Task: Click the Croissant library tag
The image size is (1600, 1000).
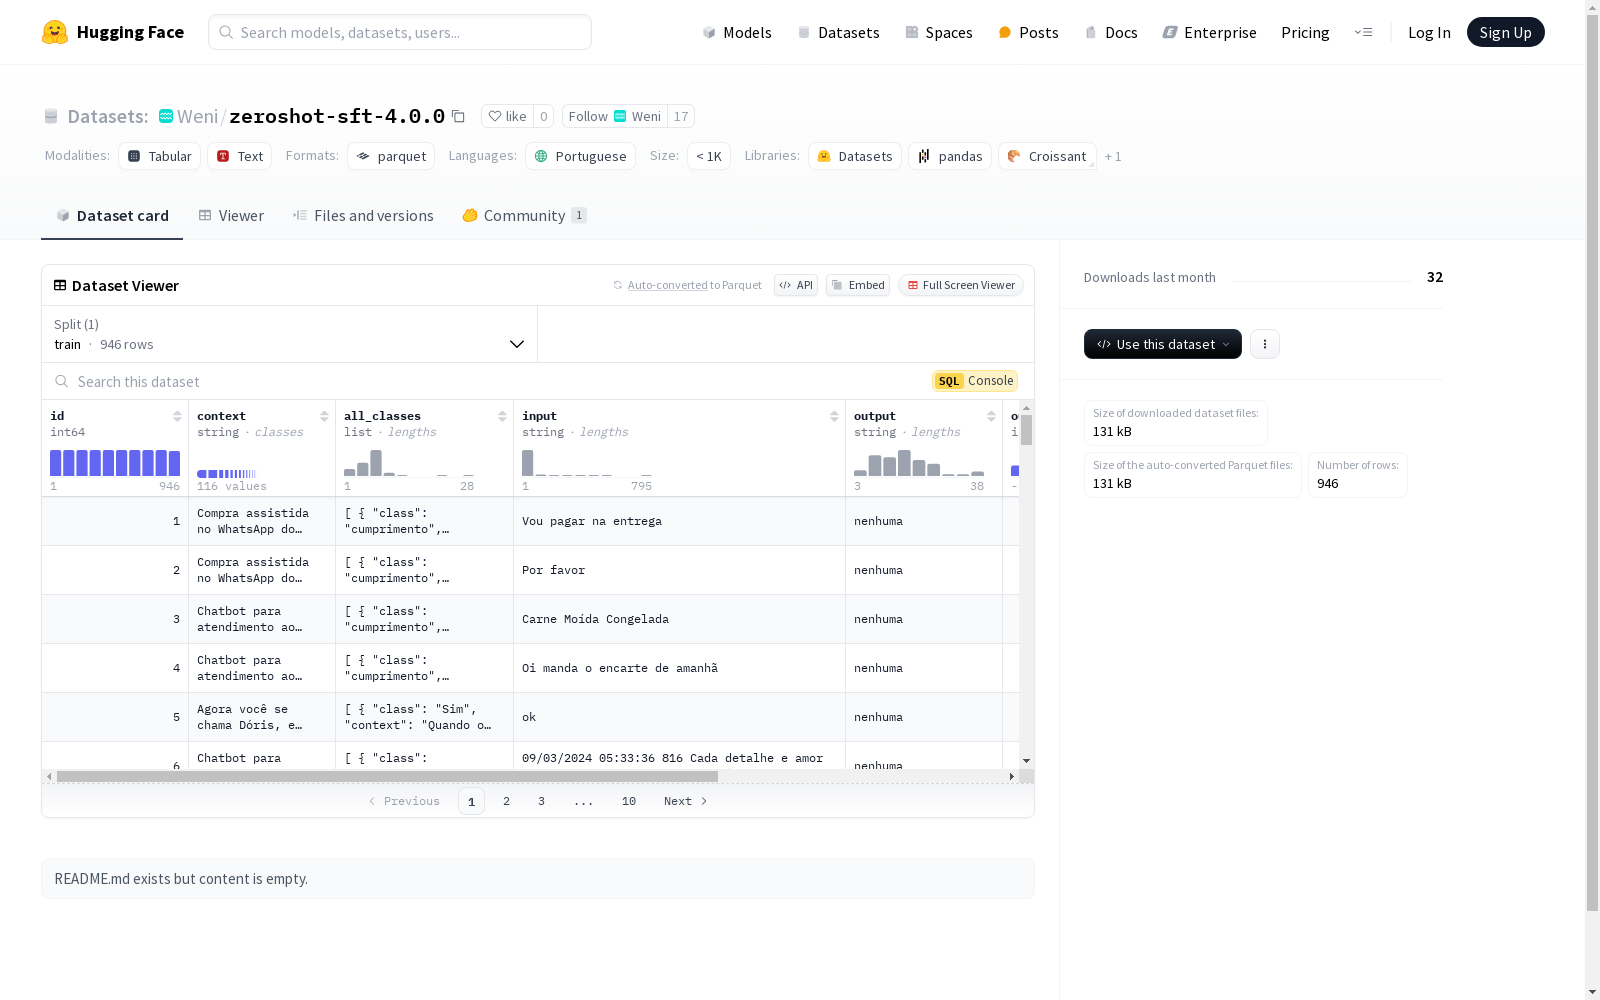Action: pyautogui.click(x=1047, y=156)
